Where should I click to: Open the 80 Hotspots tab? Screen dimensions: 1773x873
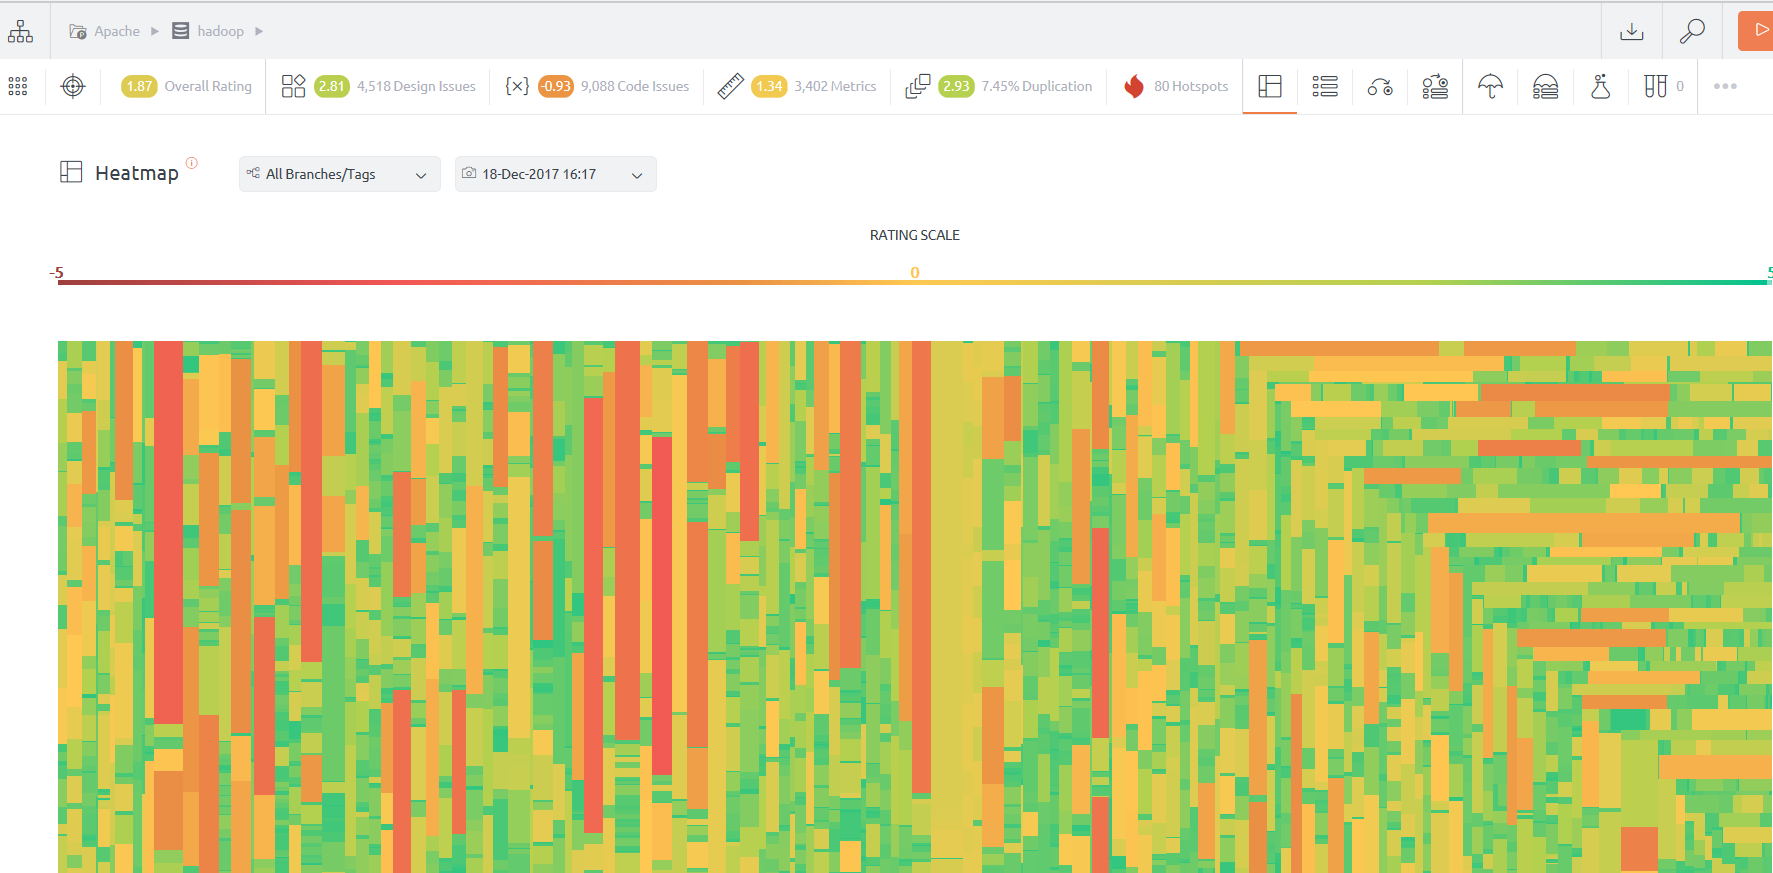pos(1176,87)
